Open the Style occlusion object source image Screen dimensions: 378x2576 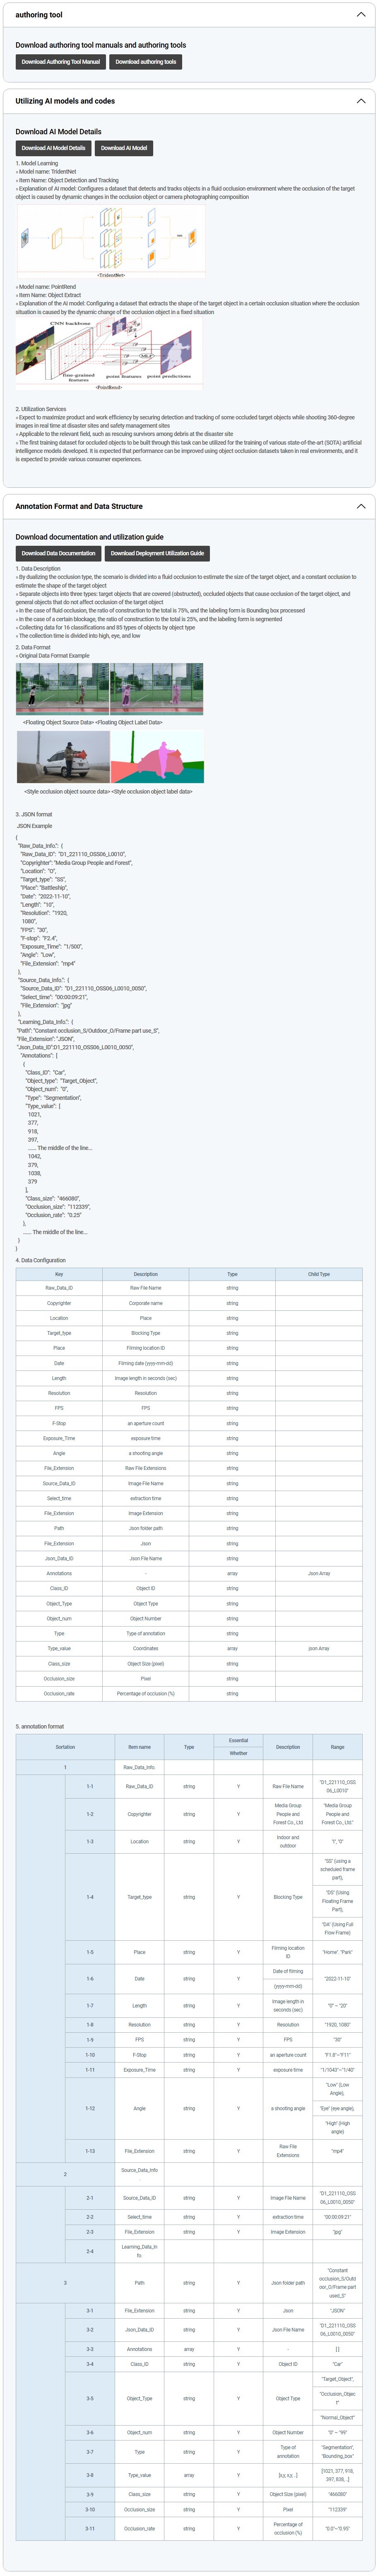tap(63, 756)
